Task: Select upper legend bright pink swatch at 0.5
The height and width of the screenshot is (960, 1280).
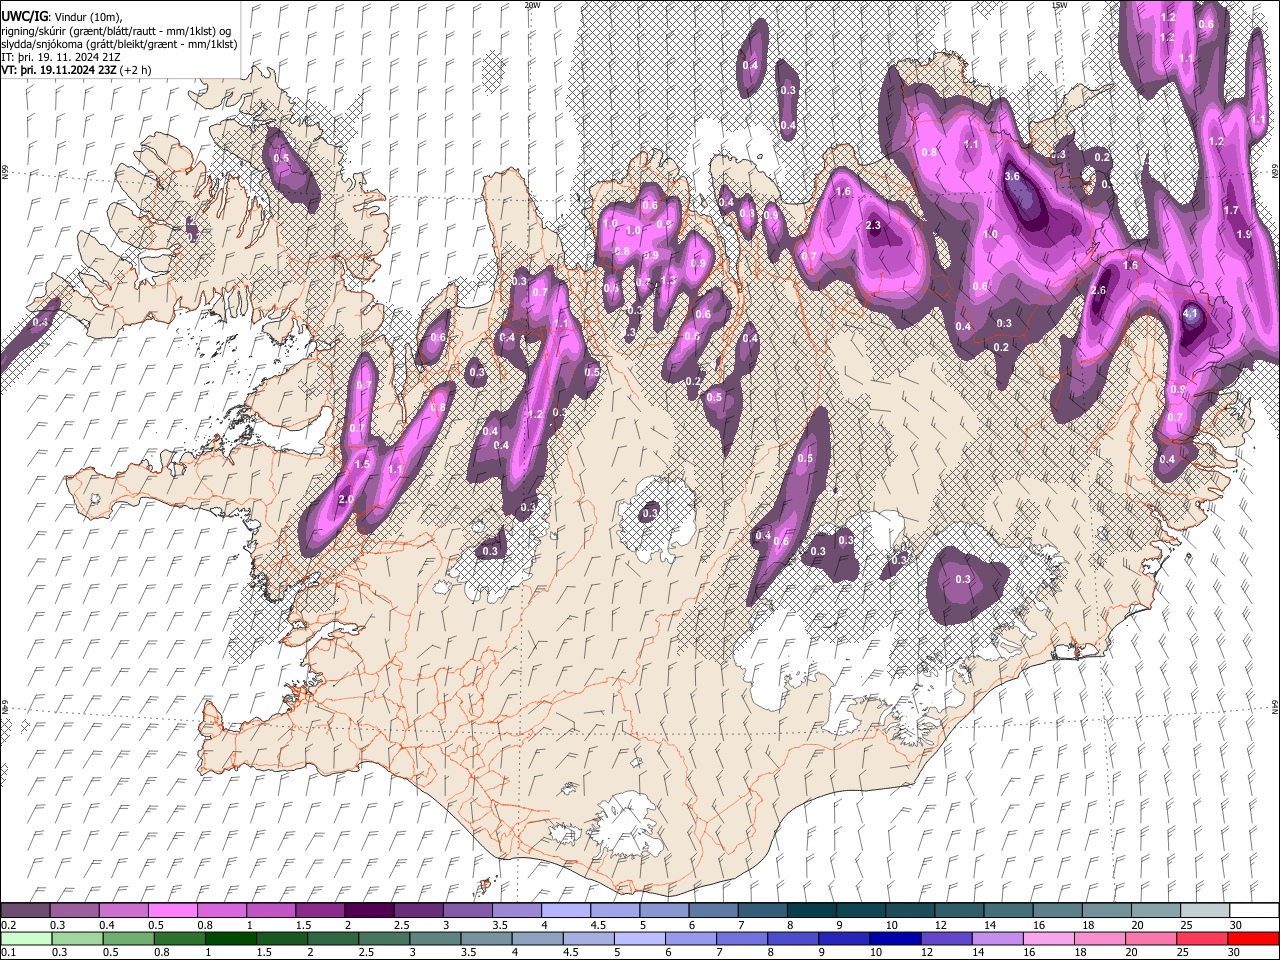Action: click(x=172, y=911)
